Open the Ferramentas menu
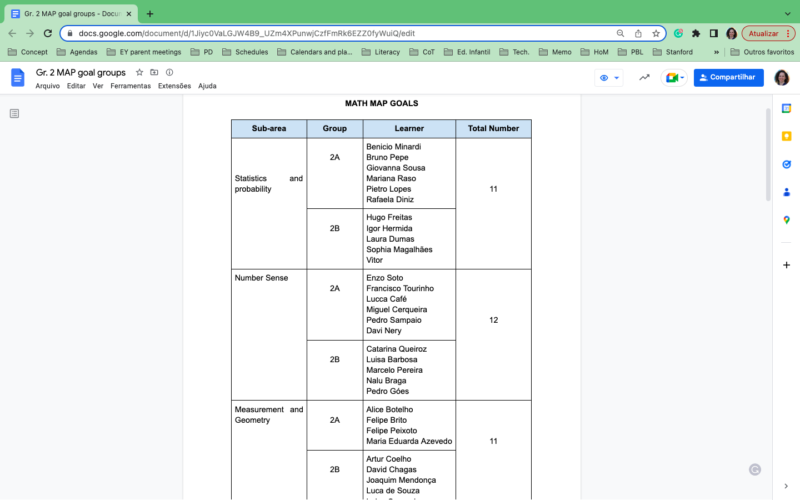The image size is (800, 500). click(130, 86)
